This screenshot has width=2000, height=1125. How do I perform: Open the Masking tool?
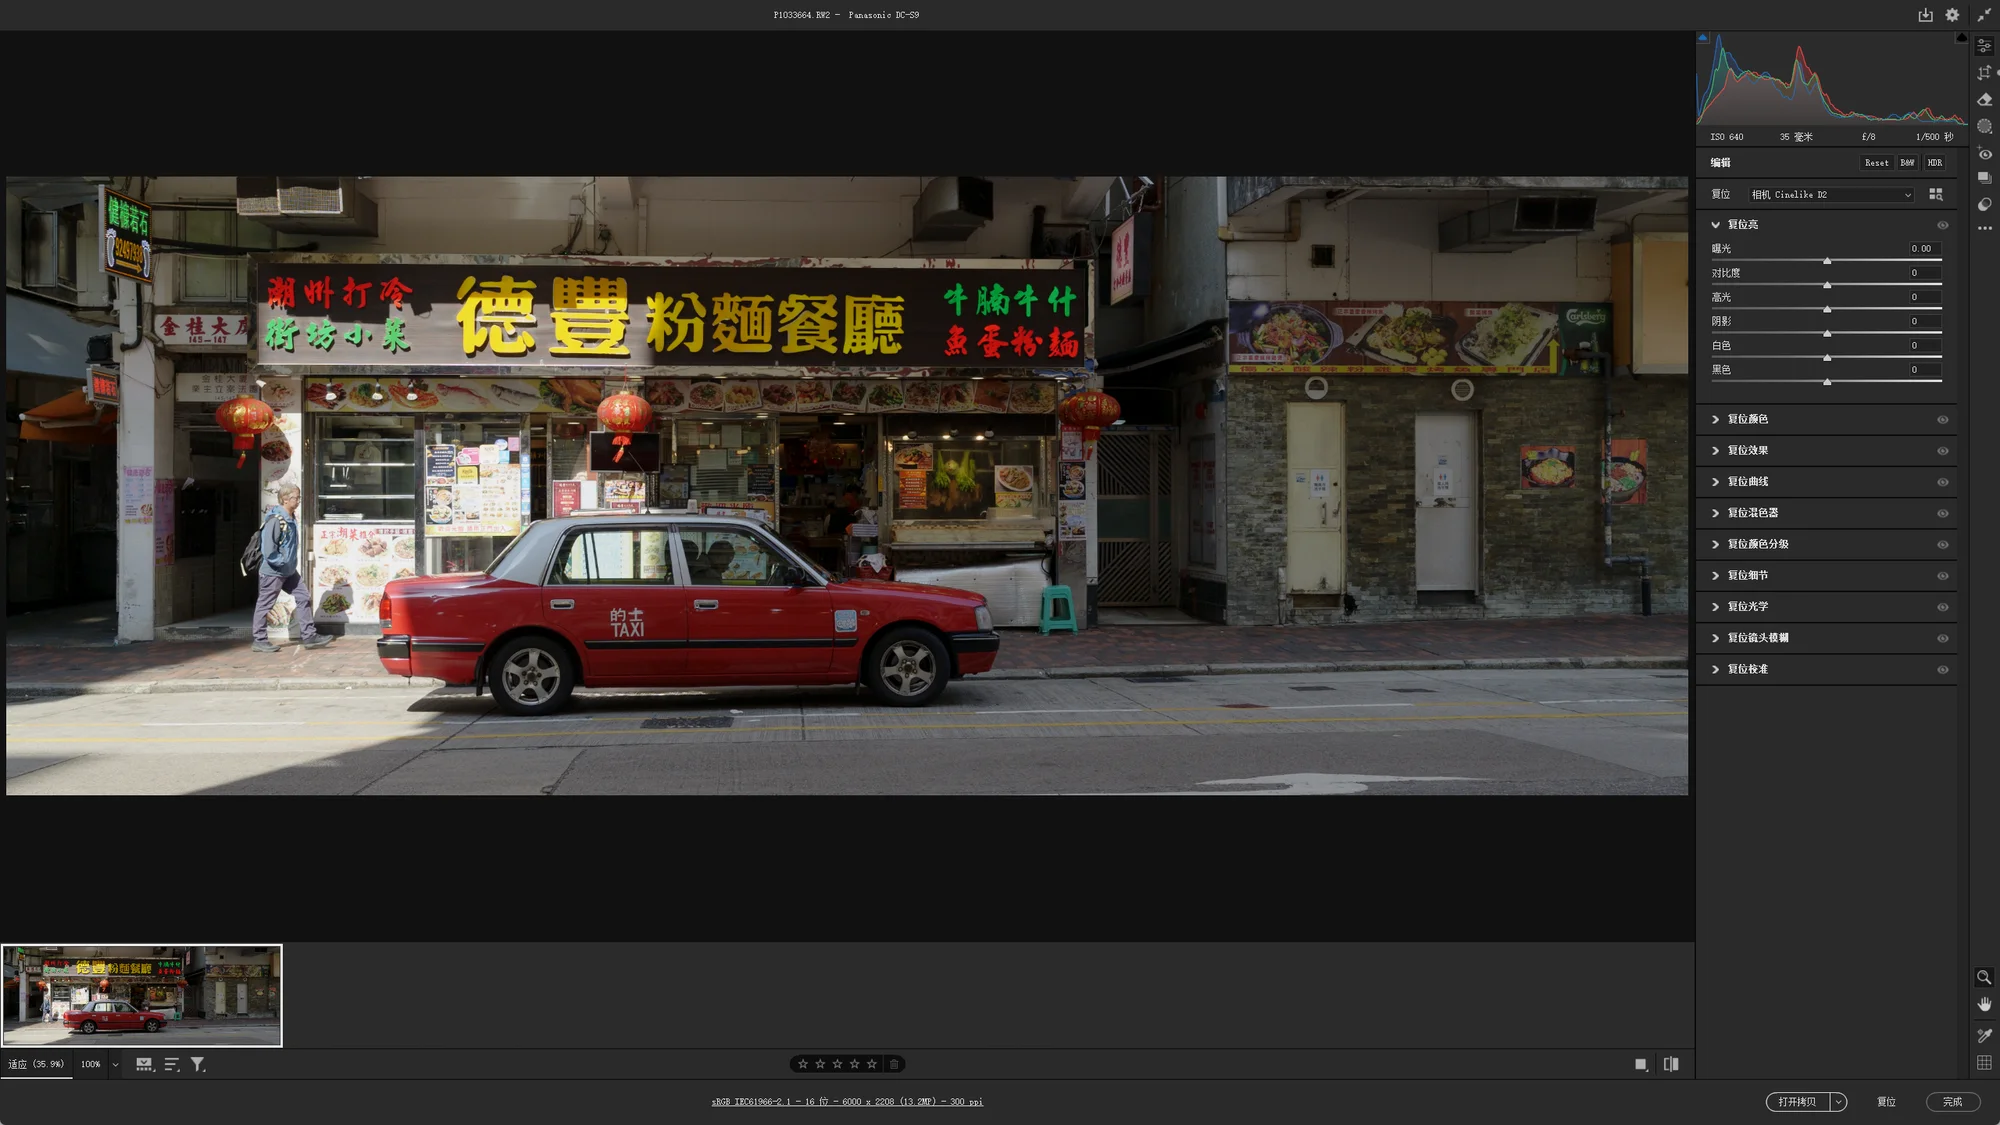1984,127
